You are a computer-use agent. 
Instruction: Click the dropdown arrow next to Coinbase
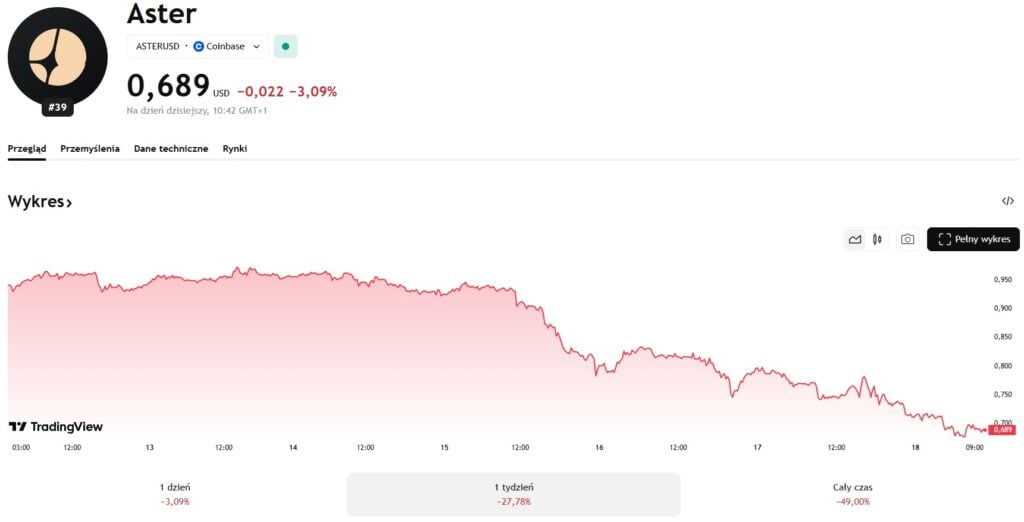click(256, 46)
